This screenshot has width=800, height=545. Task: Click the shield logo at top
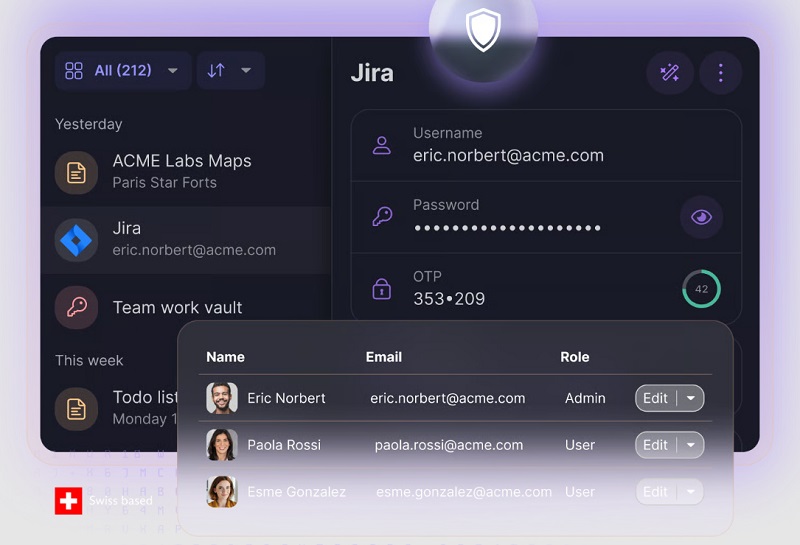coord(483,30)
